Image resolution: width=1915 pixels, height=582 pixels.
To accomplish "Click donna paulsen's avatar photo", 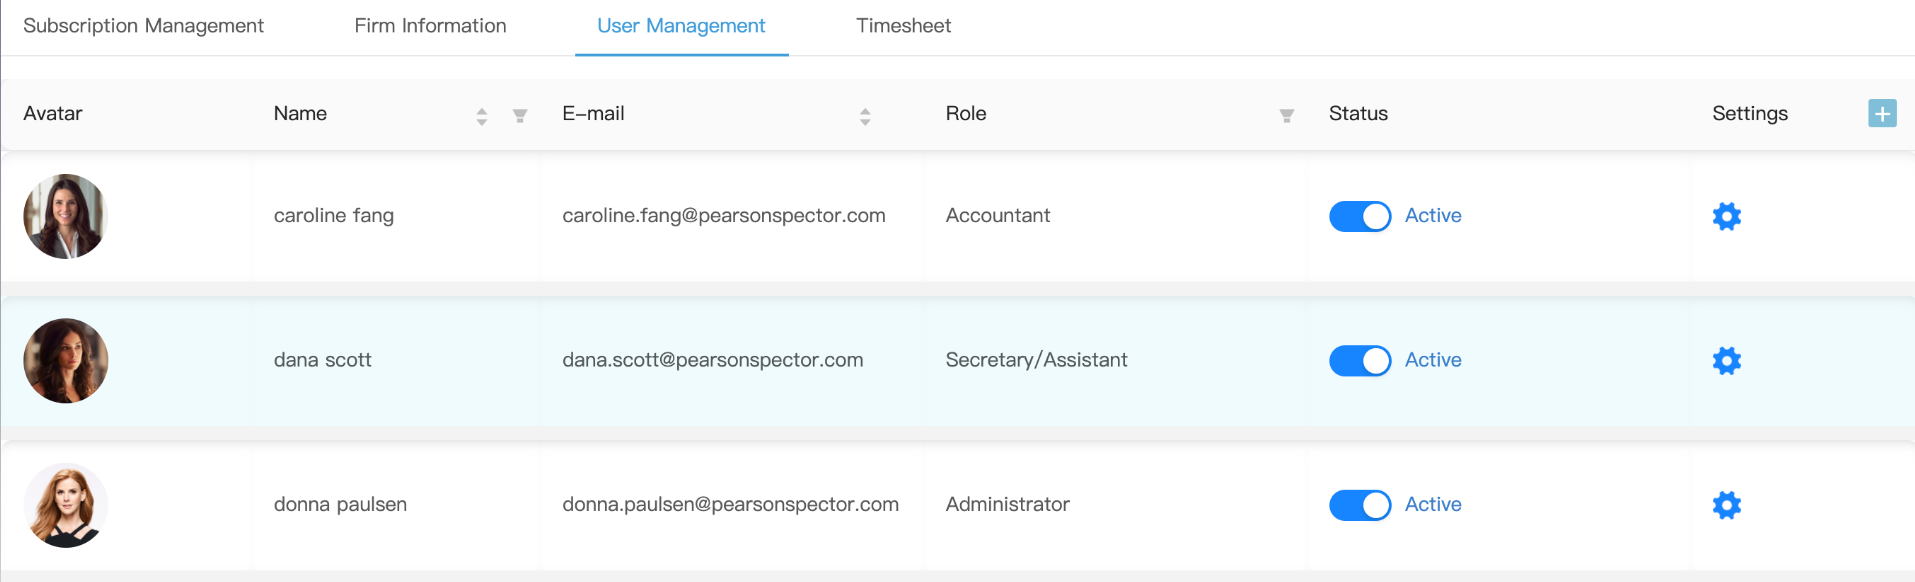I will click(x=65, y=505).
